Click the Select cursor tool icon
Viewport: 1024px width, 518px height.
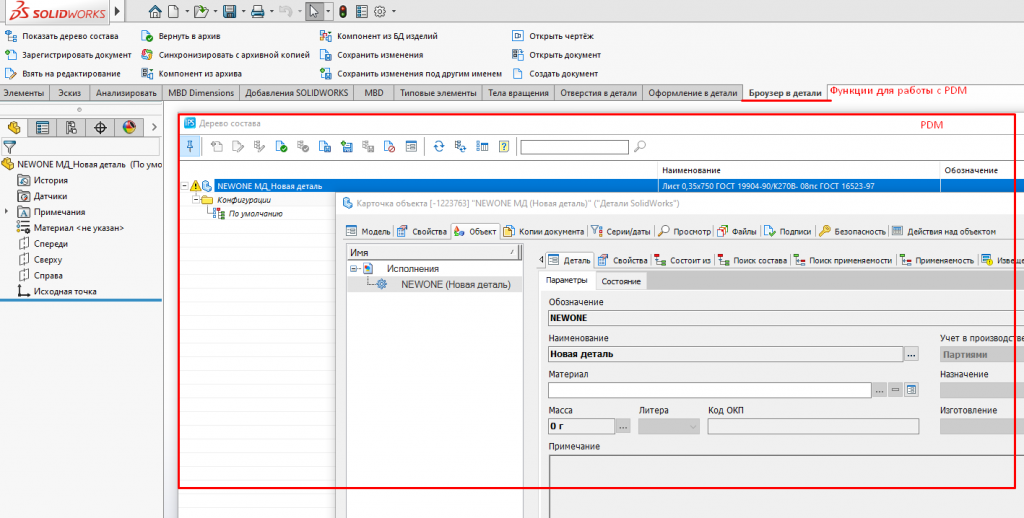pos(314,12)
